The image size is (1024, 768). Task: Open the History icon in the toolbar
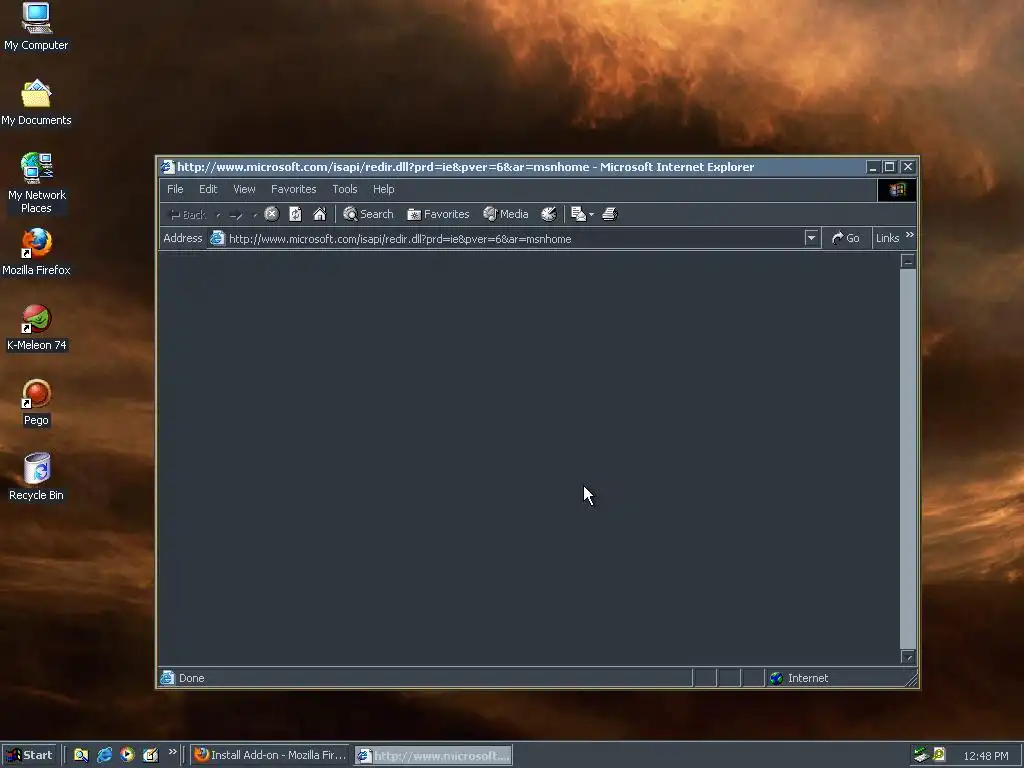549,214
